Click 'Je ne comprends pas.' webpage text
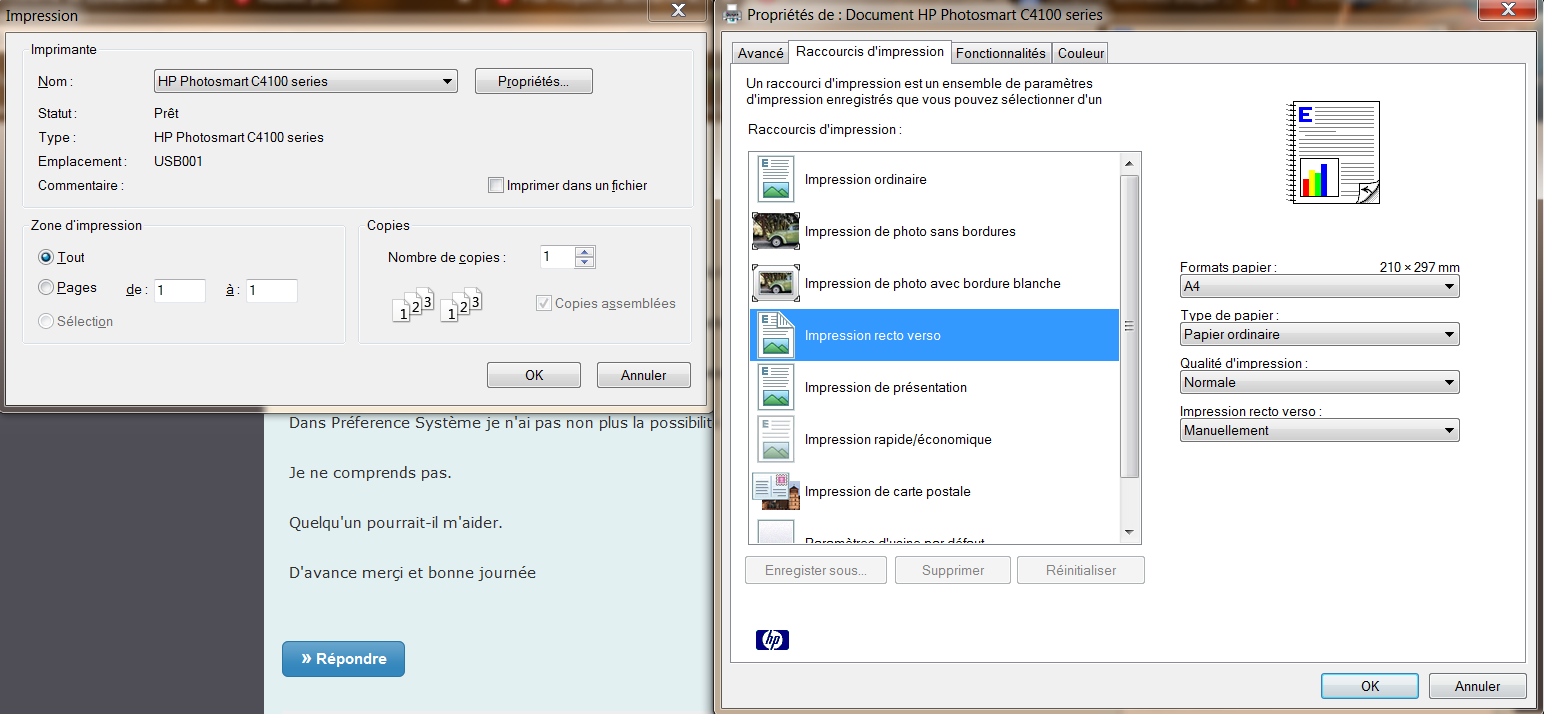This screenshot has width=1544, height=714. click(x=370, y=472)
